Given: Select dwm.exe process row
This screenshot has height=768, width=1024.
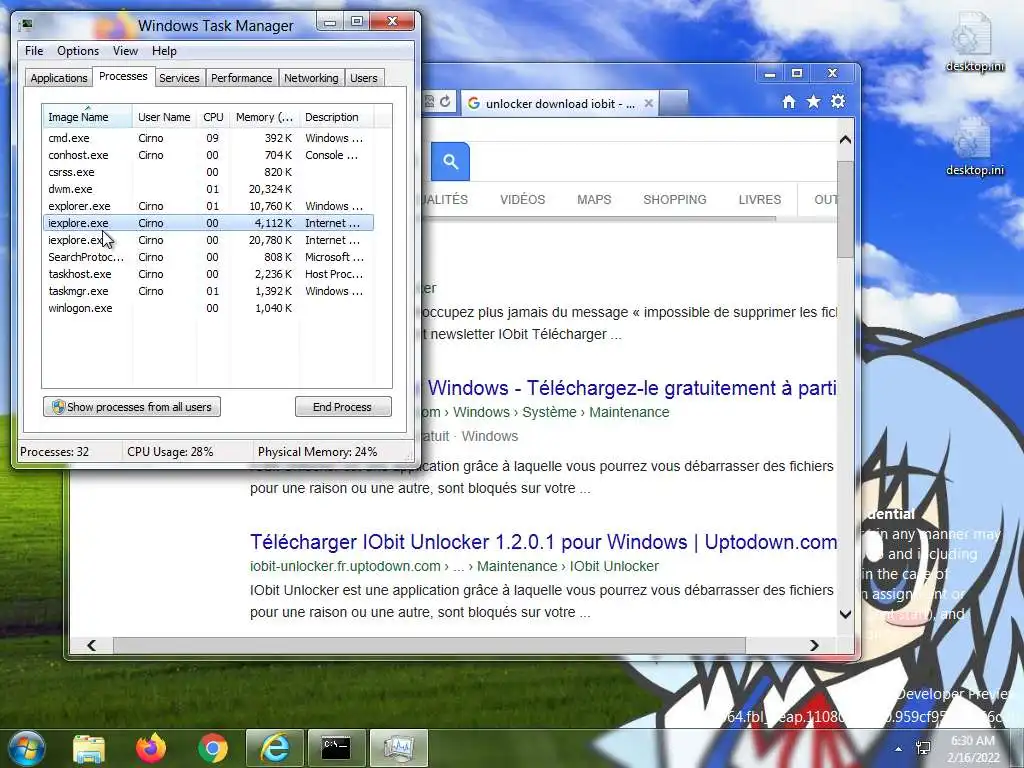Looking at the screenshot, I should pyautogui.click(x=208, y=189).
